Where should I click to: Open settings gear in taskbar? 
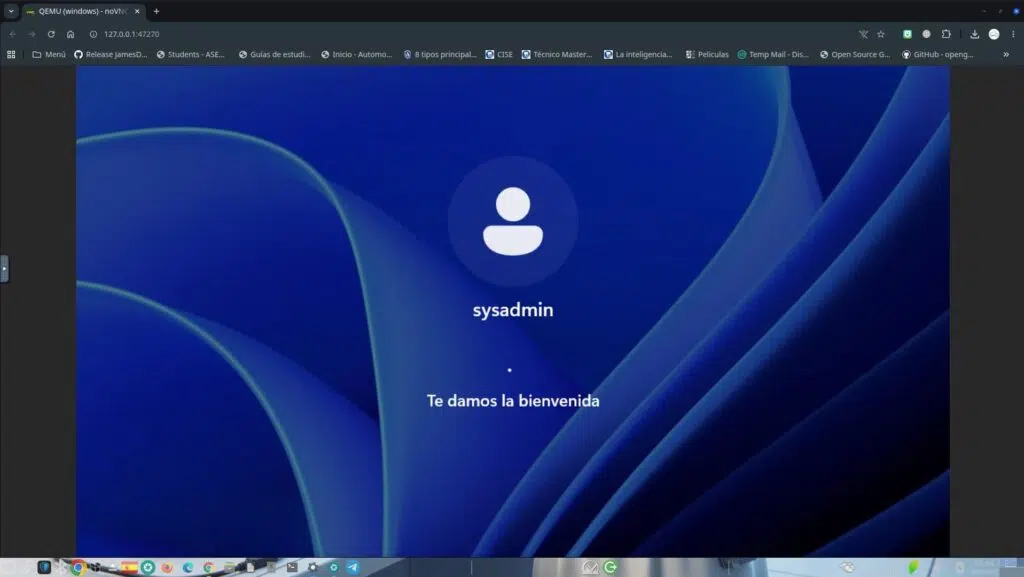(x=312, y=567)
